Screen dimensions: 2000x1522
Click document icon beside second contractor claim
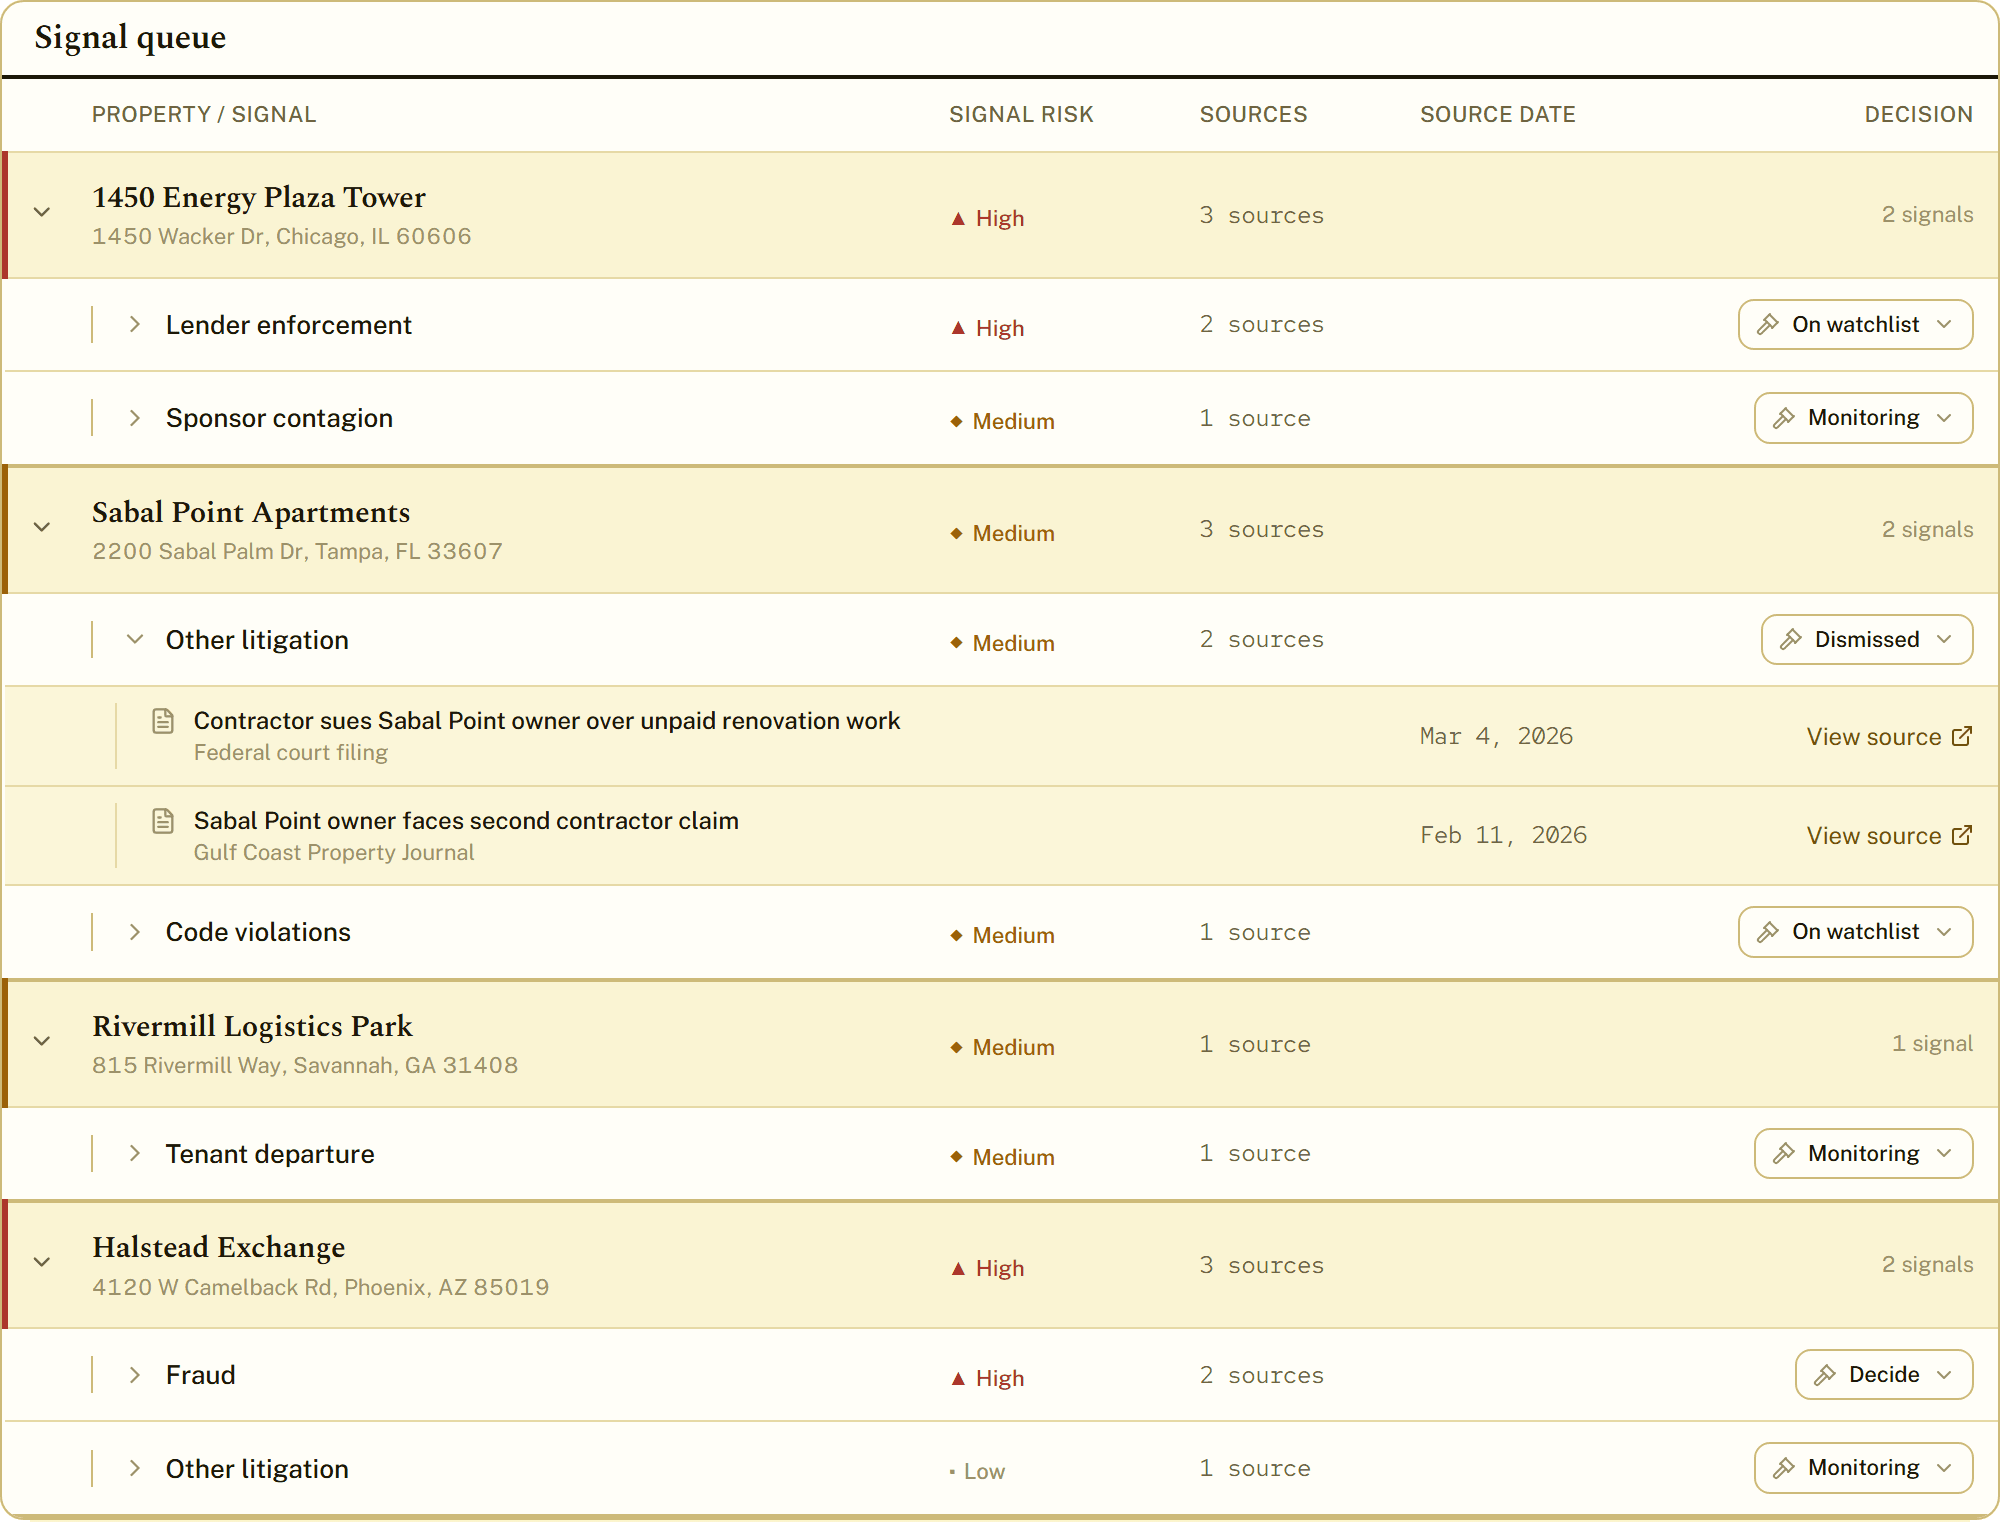click(x=163, y=821)
